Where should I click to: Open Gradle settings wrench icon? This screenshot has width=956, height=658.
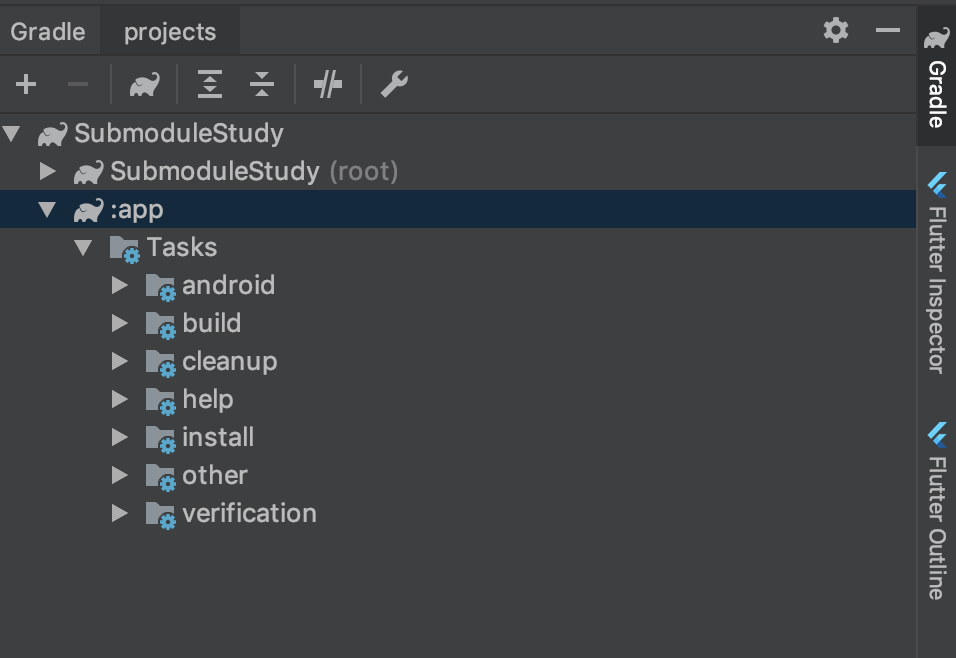394,84
